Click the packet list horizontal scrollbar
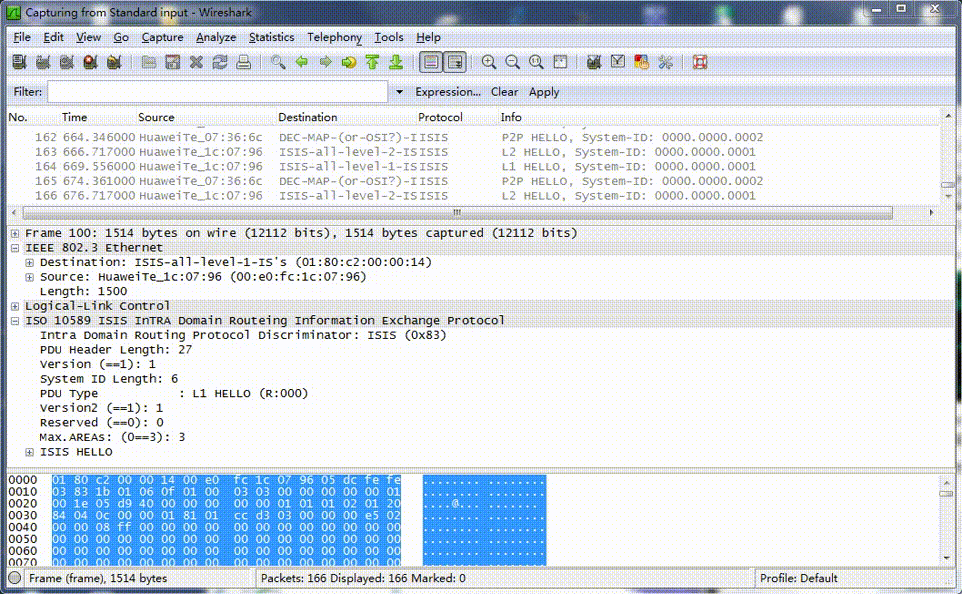The height and width of the screenshot is (594, 962). 458,213
